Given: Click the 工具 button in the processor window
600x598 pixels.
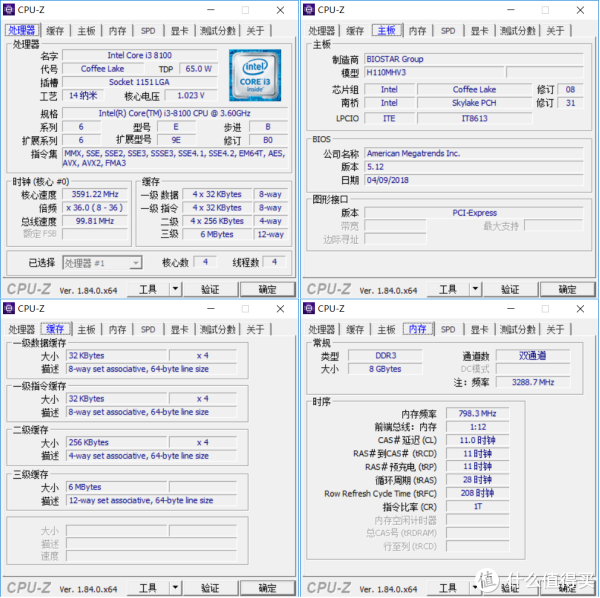Looking at the screenshot, I should 148,289.
